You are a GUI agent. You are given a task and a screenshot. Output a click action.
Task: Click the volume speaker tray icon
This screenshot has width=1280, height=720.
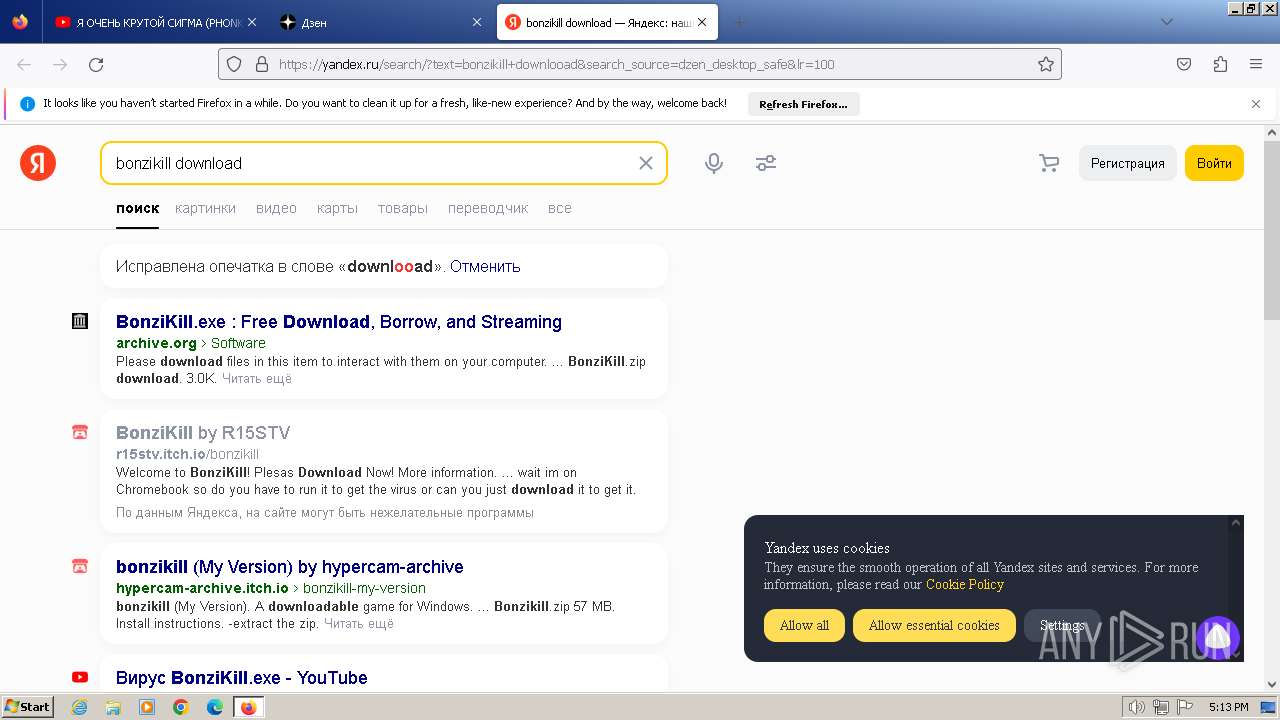click(x=1137, y=707)
